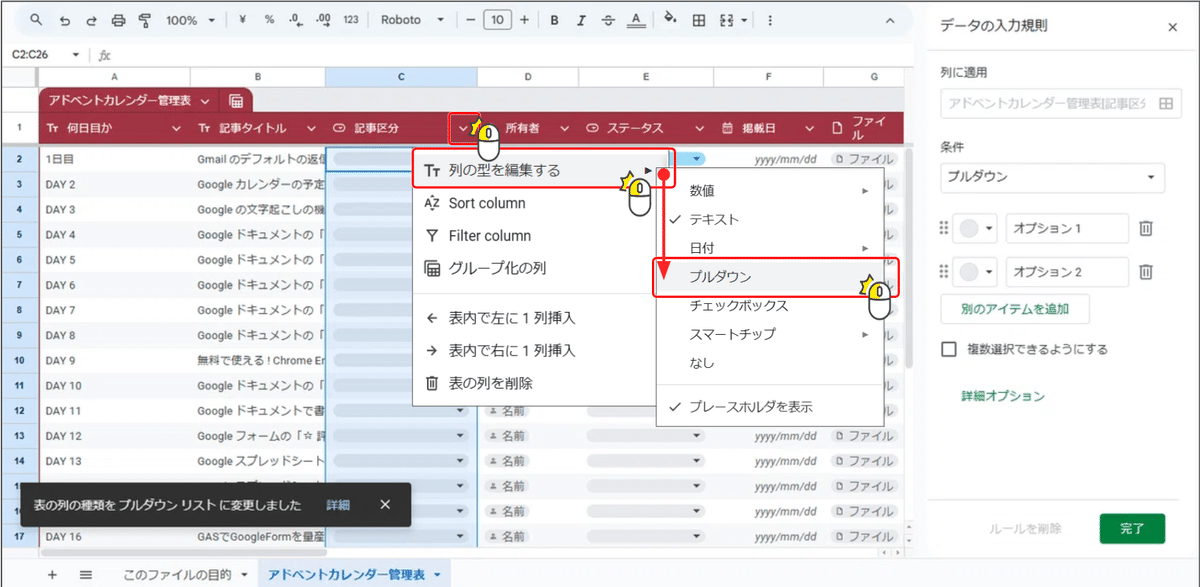
Task: Open the 数値 submenu item
Action: coord(770,190)
